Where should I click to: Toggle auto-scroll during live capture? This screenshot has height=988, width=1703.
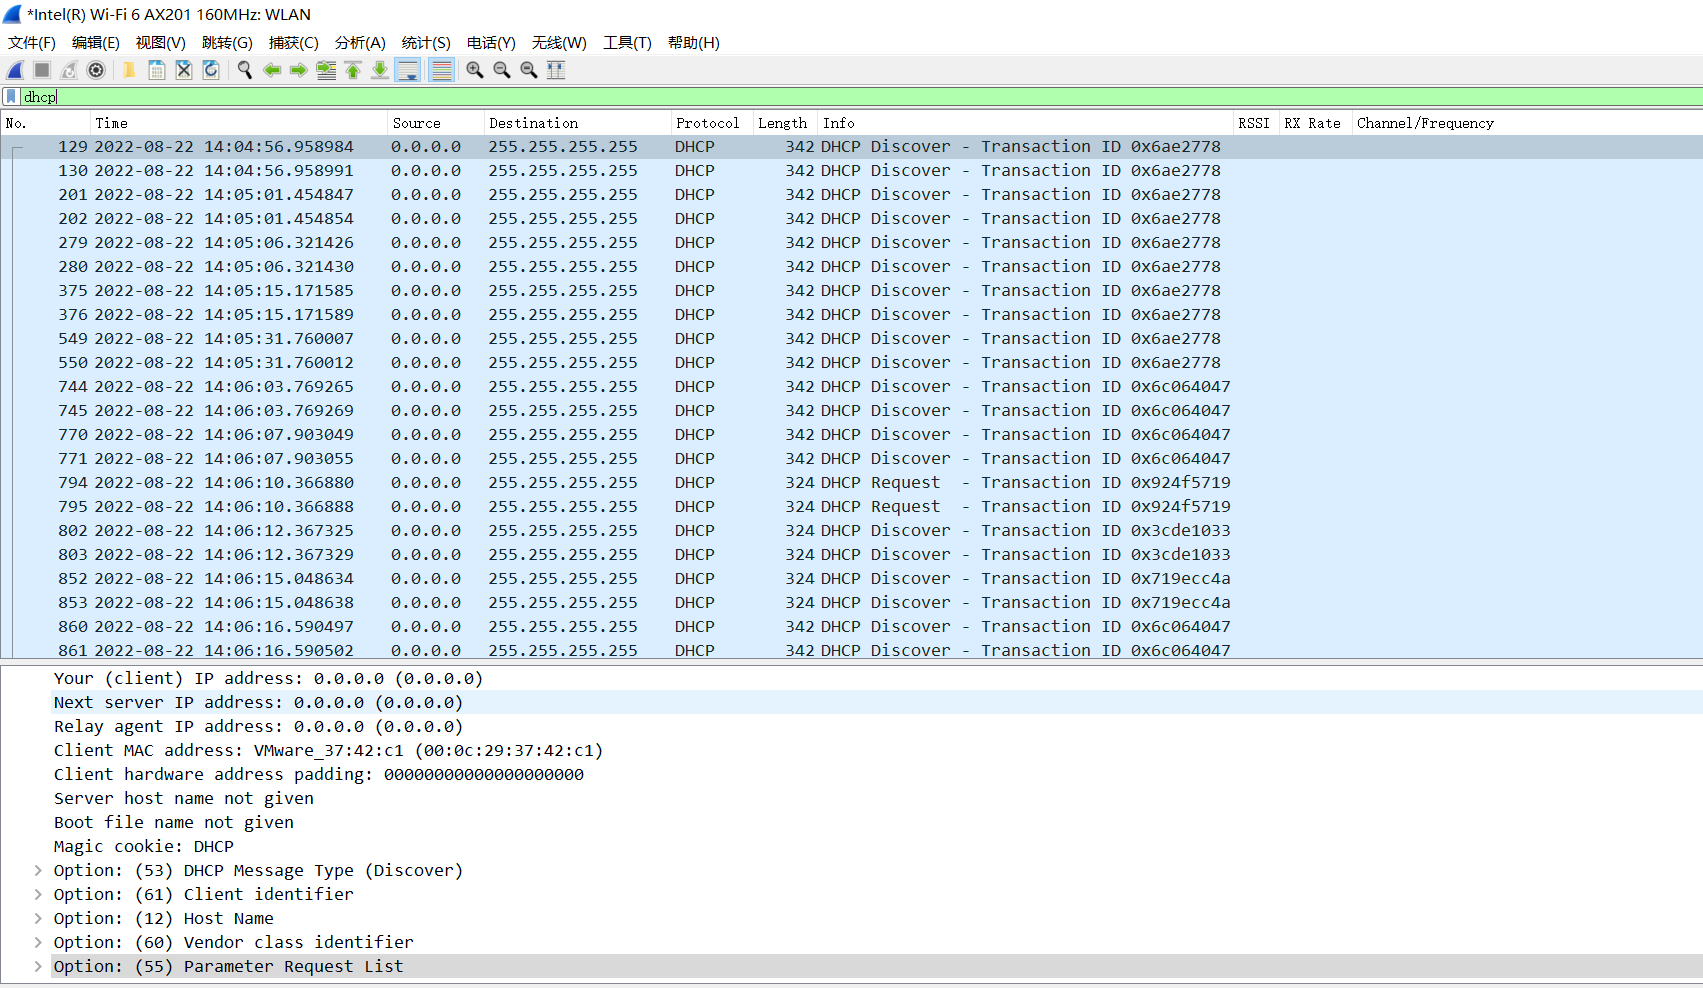(408, 70)
